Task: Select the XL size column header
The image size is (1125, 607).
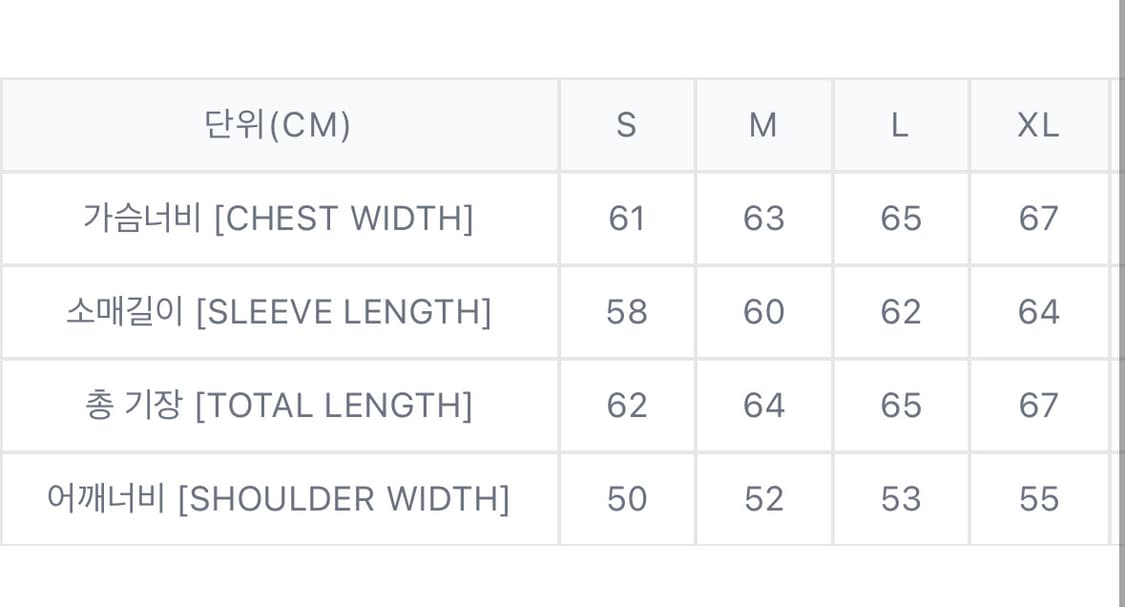Action: (x=1038, y=125)
